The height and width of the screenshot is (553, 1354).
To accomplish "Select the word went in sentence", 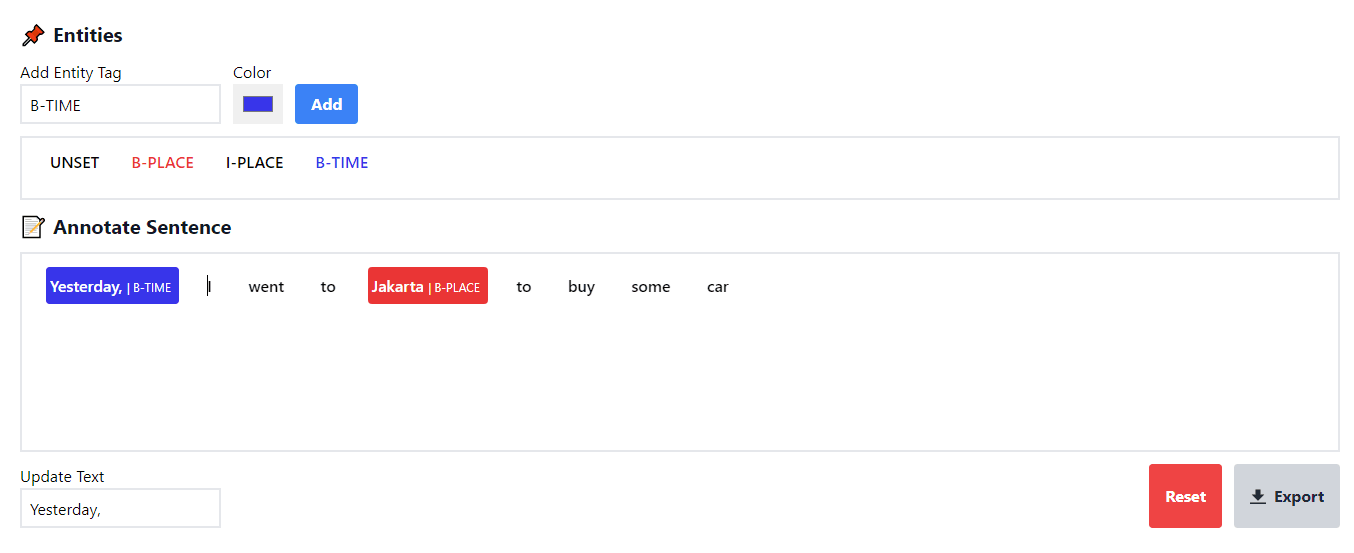I will pos(266,287).
